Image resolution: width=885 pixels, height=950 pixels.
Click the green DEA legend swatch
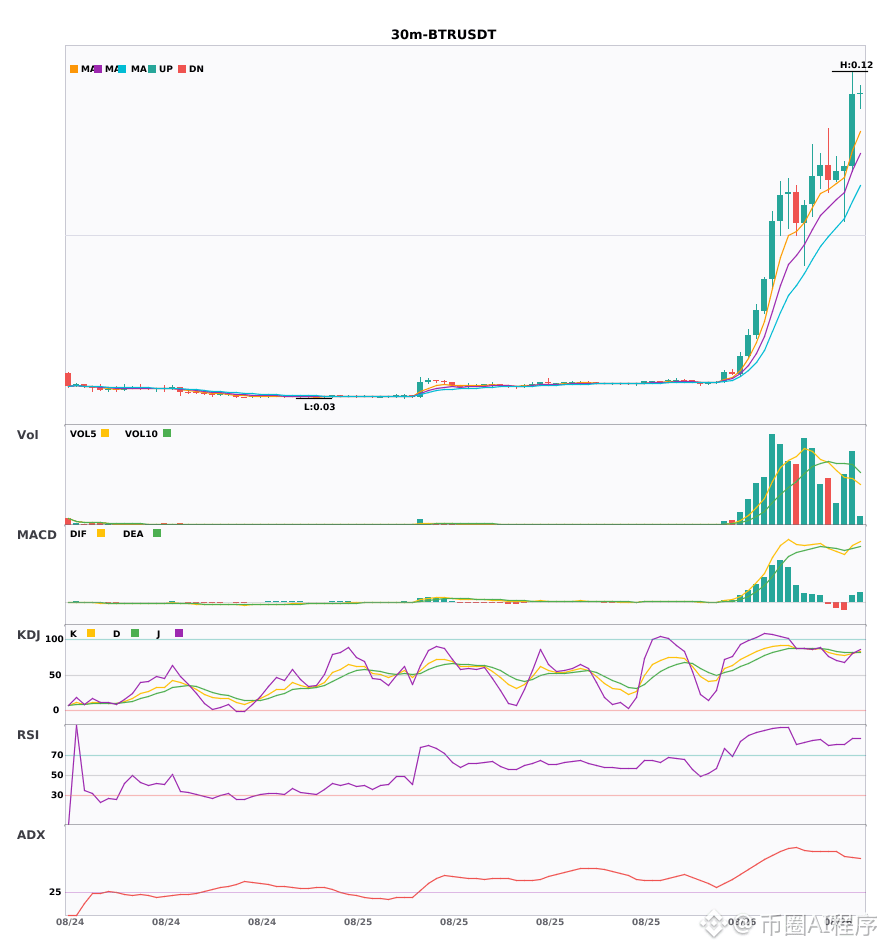point(157,533)
